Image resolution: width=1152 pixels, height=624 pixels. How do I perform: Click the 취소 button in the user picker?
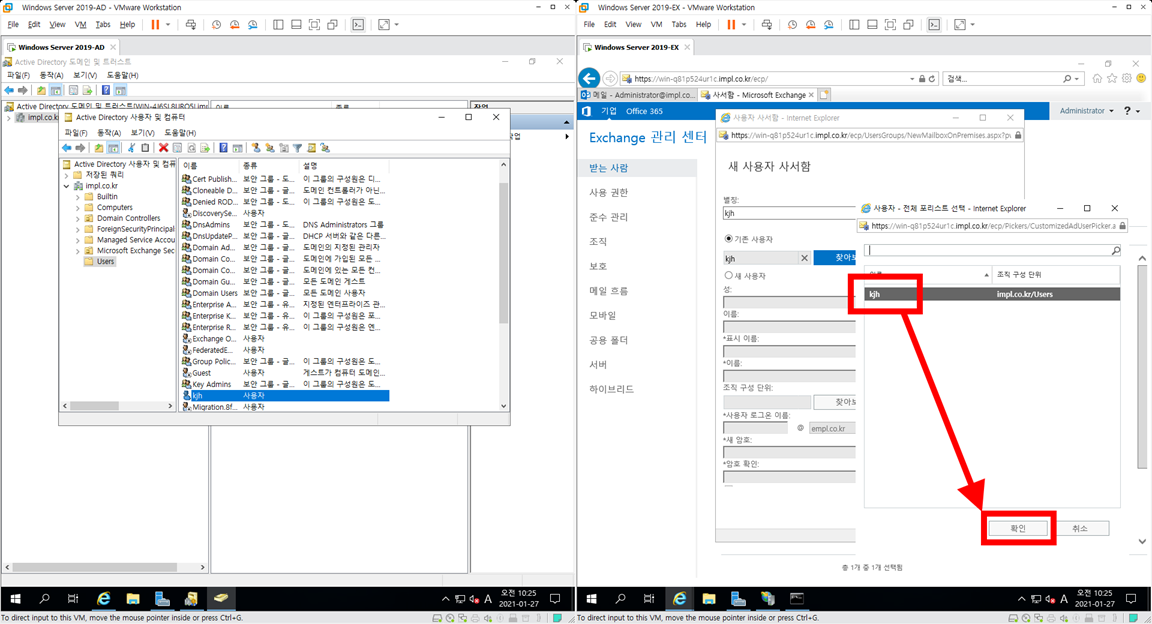[1079, 528]
